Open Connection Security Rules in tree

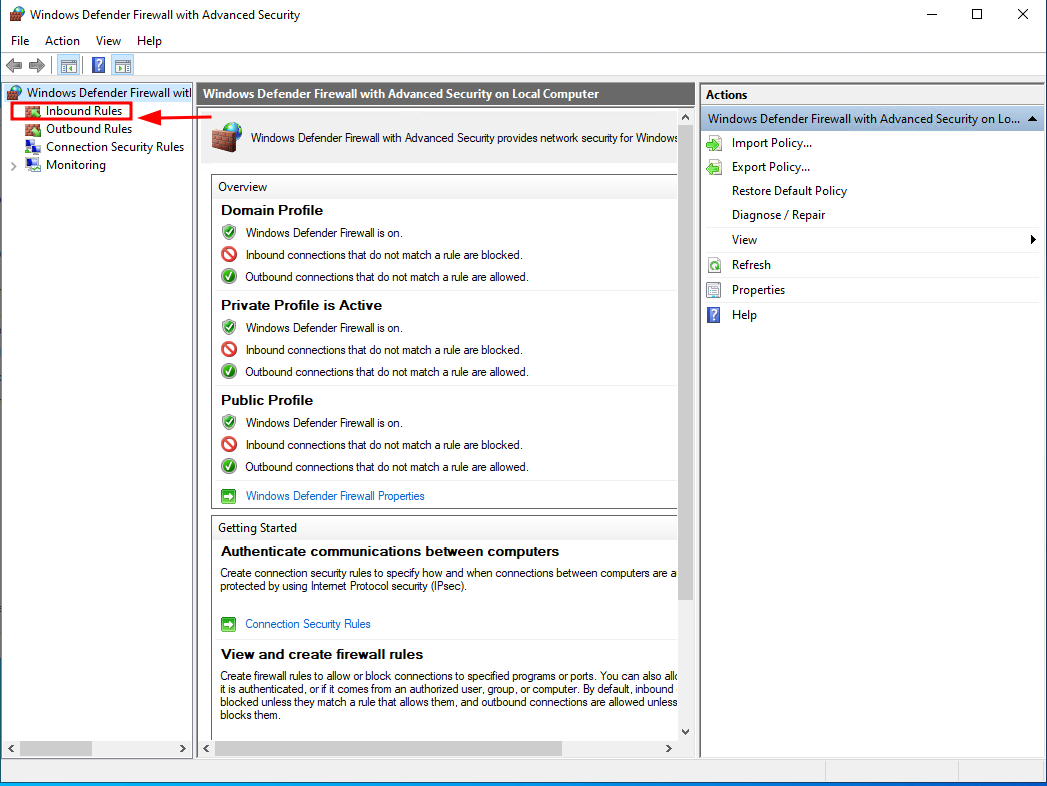point(114,147)
